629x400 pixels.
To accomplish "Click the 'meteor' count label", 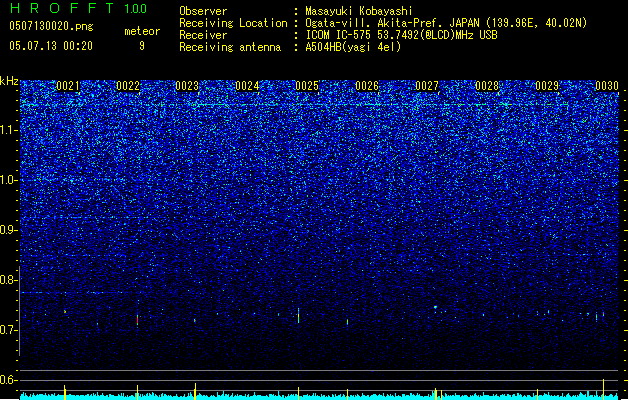I will pos(142,31).
